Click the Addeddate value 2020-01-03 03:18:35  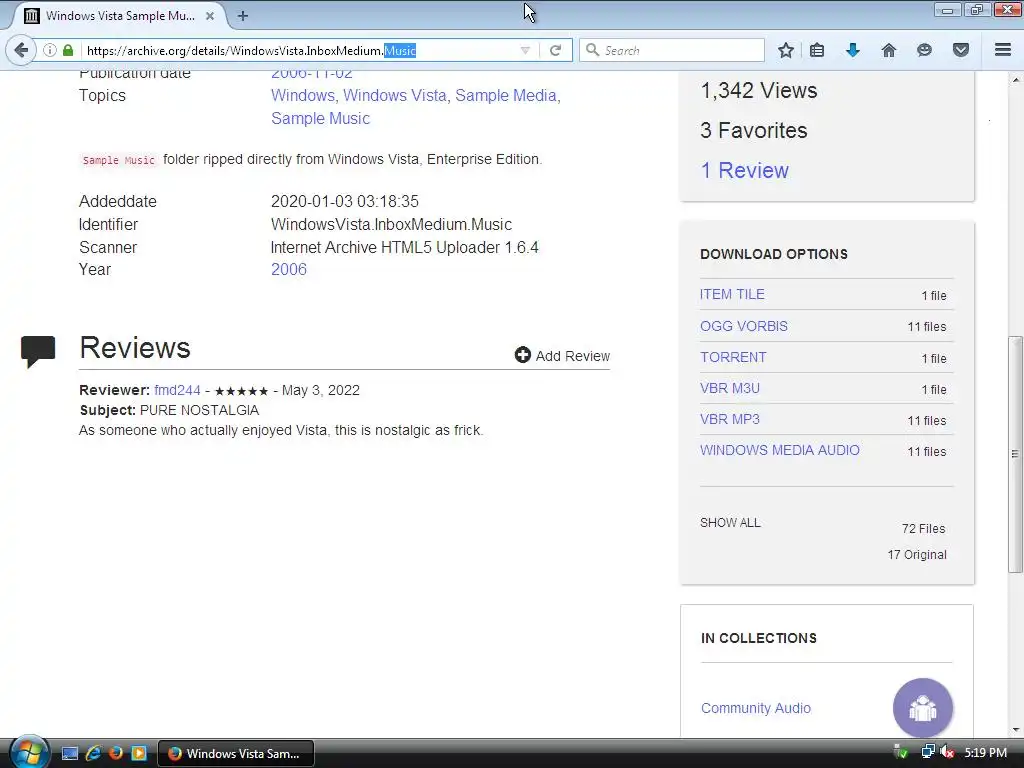pyautogui.click(x=345, y=201)
